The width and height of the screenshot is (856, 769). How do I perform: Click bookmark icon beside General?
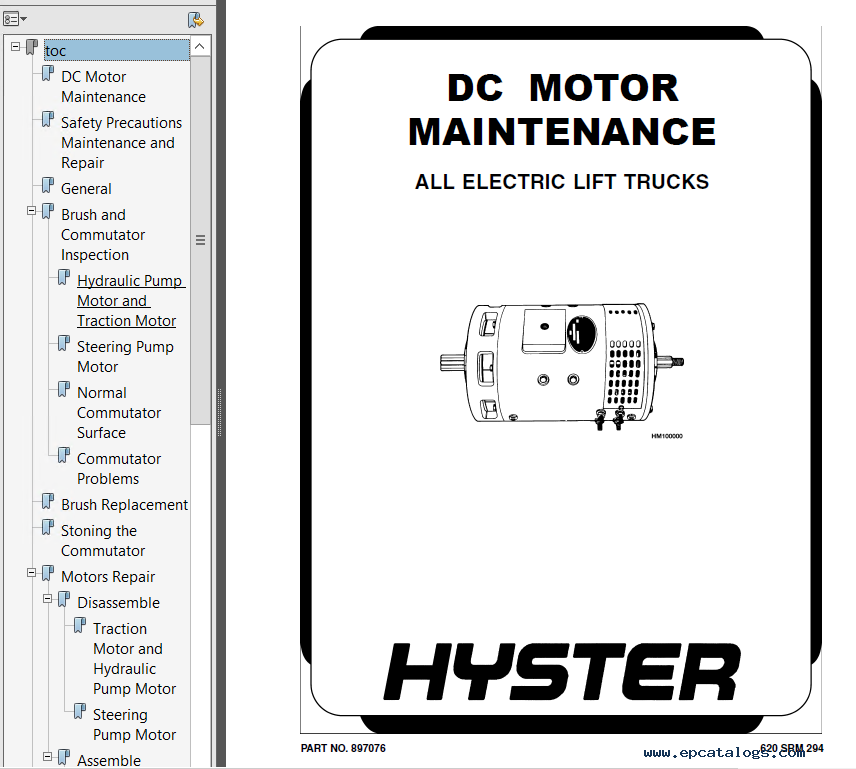[48, 185]
